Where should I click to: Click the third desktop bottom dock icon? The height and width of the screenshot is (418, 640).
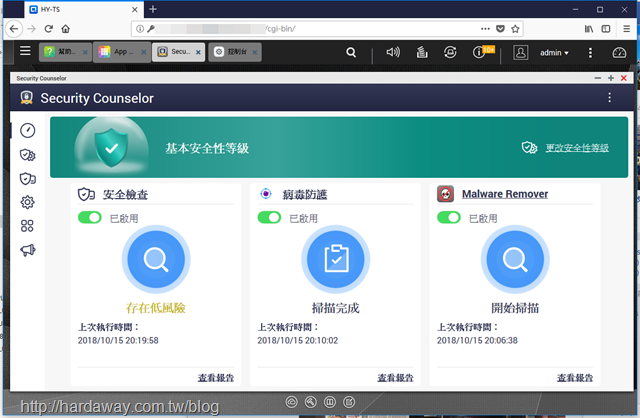click(330, 402)
